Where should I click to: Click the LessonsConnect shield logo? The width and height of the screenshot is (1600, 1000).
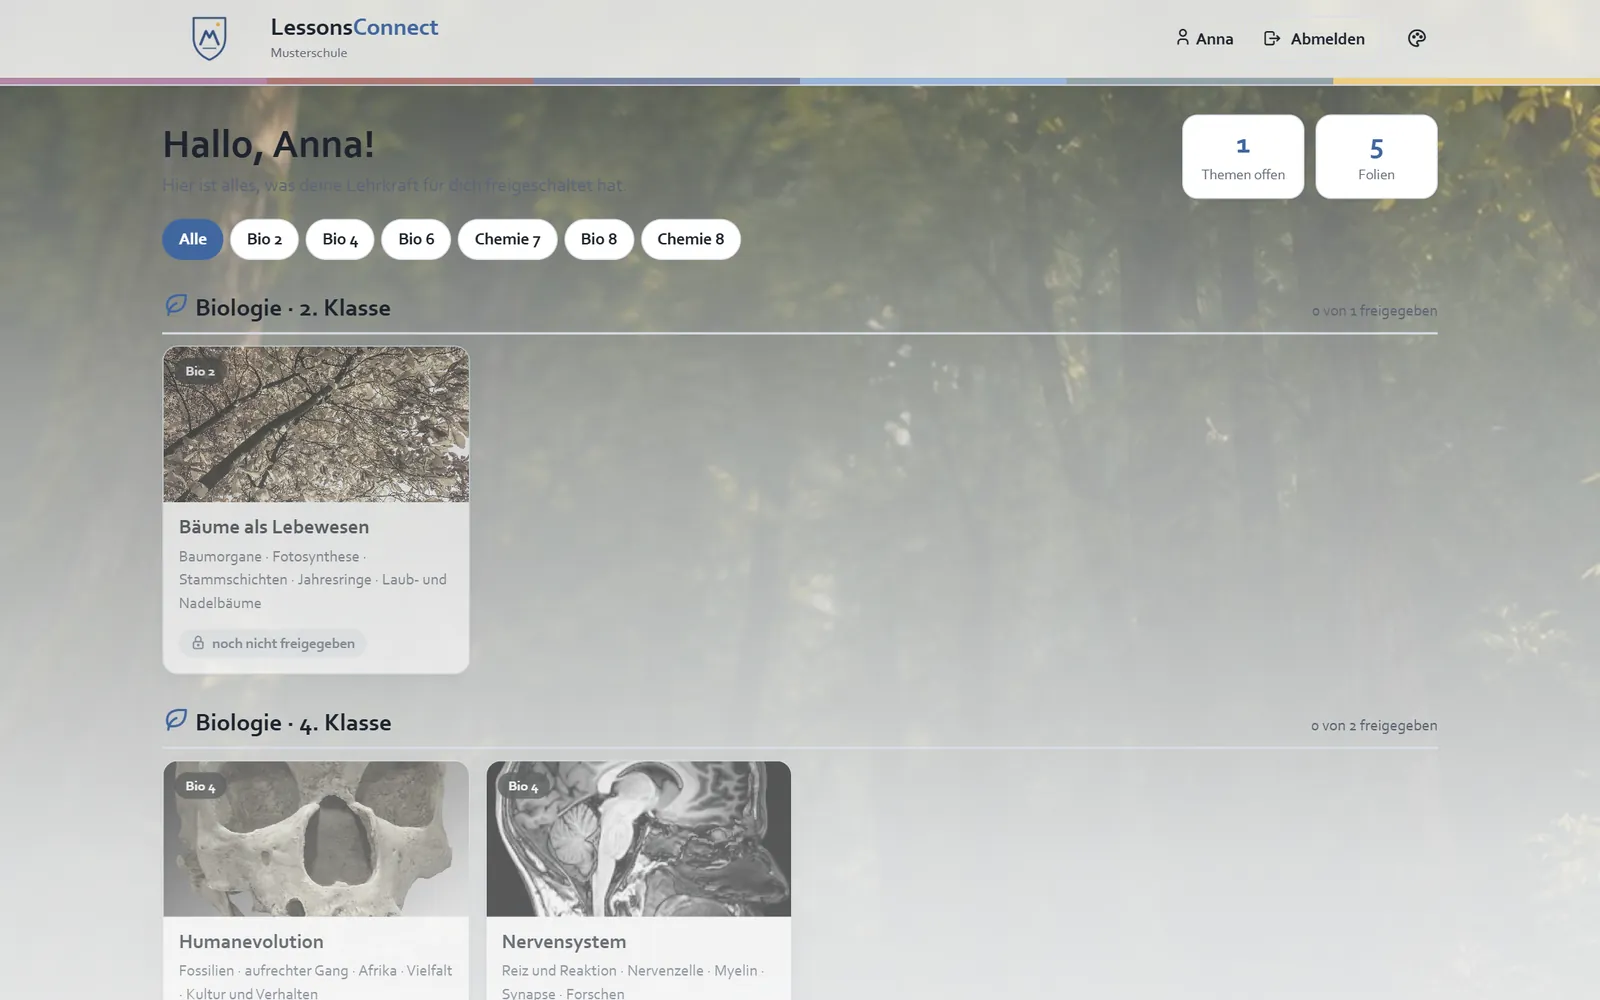pyautogui.click(x=209, y=39)
